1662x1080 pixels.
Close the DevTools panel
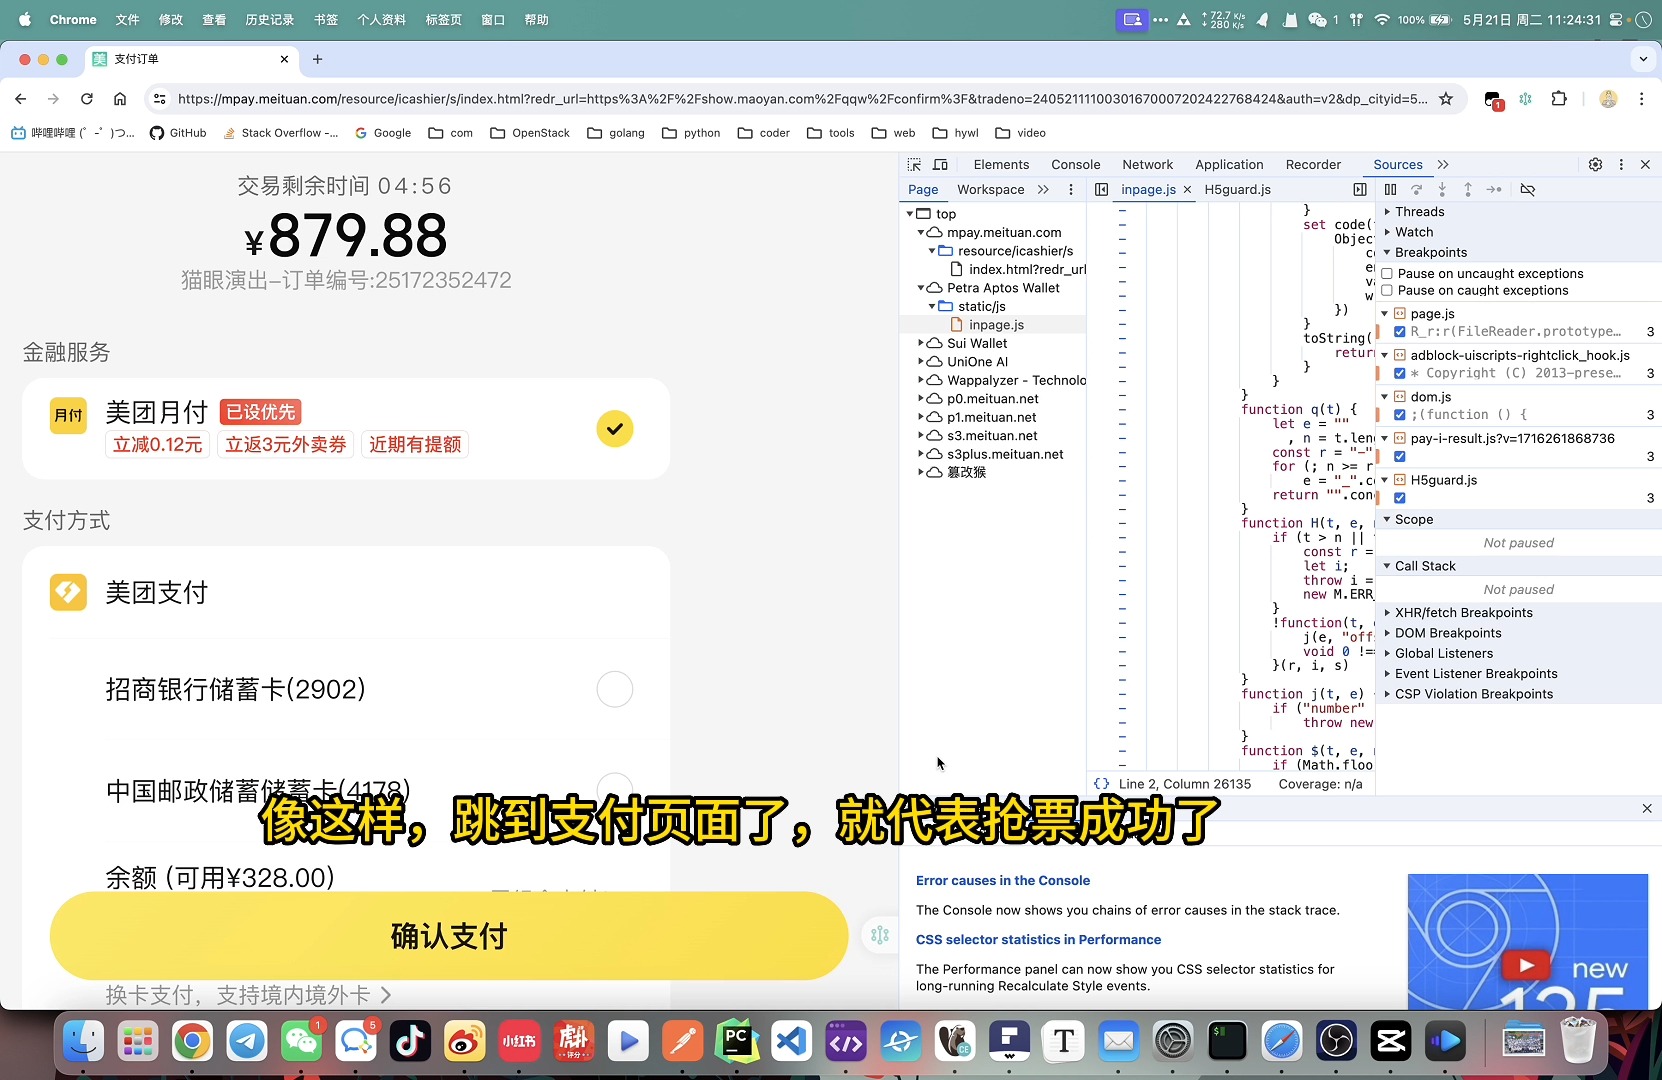(x=1645, y=165)
